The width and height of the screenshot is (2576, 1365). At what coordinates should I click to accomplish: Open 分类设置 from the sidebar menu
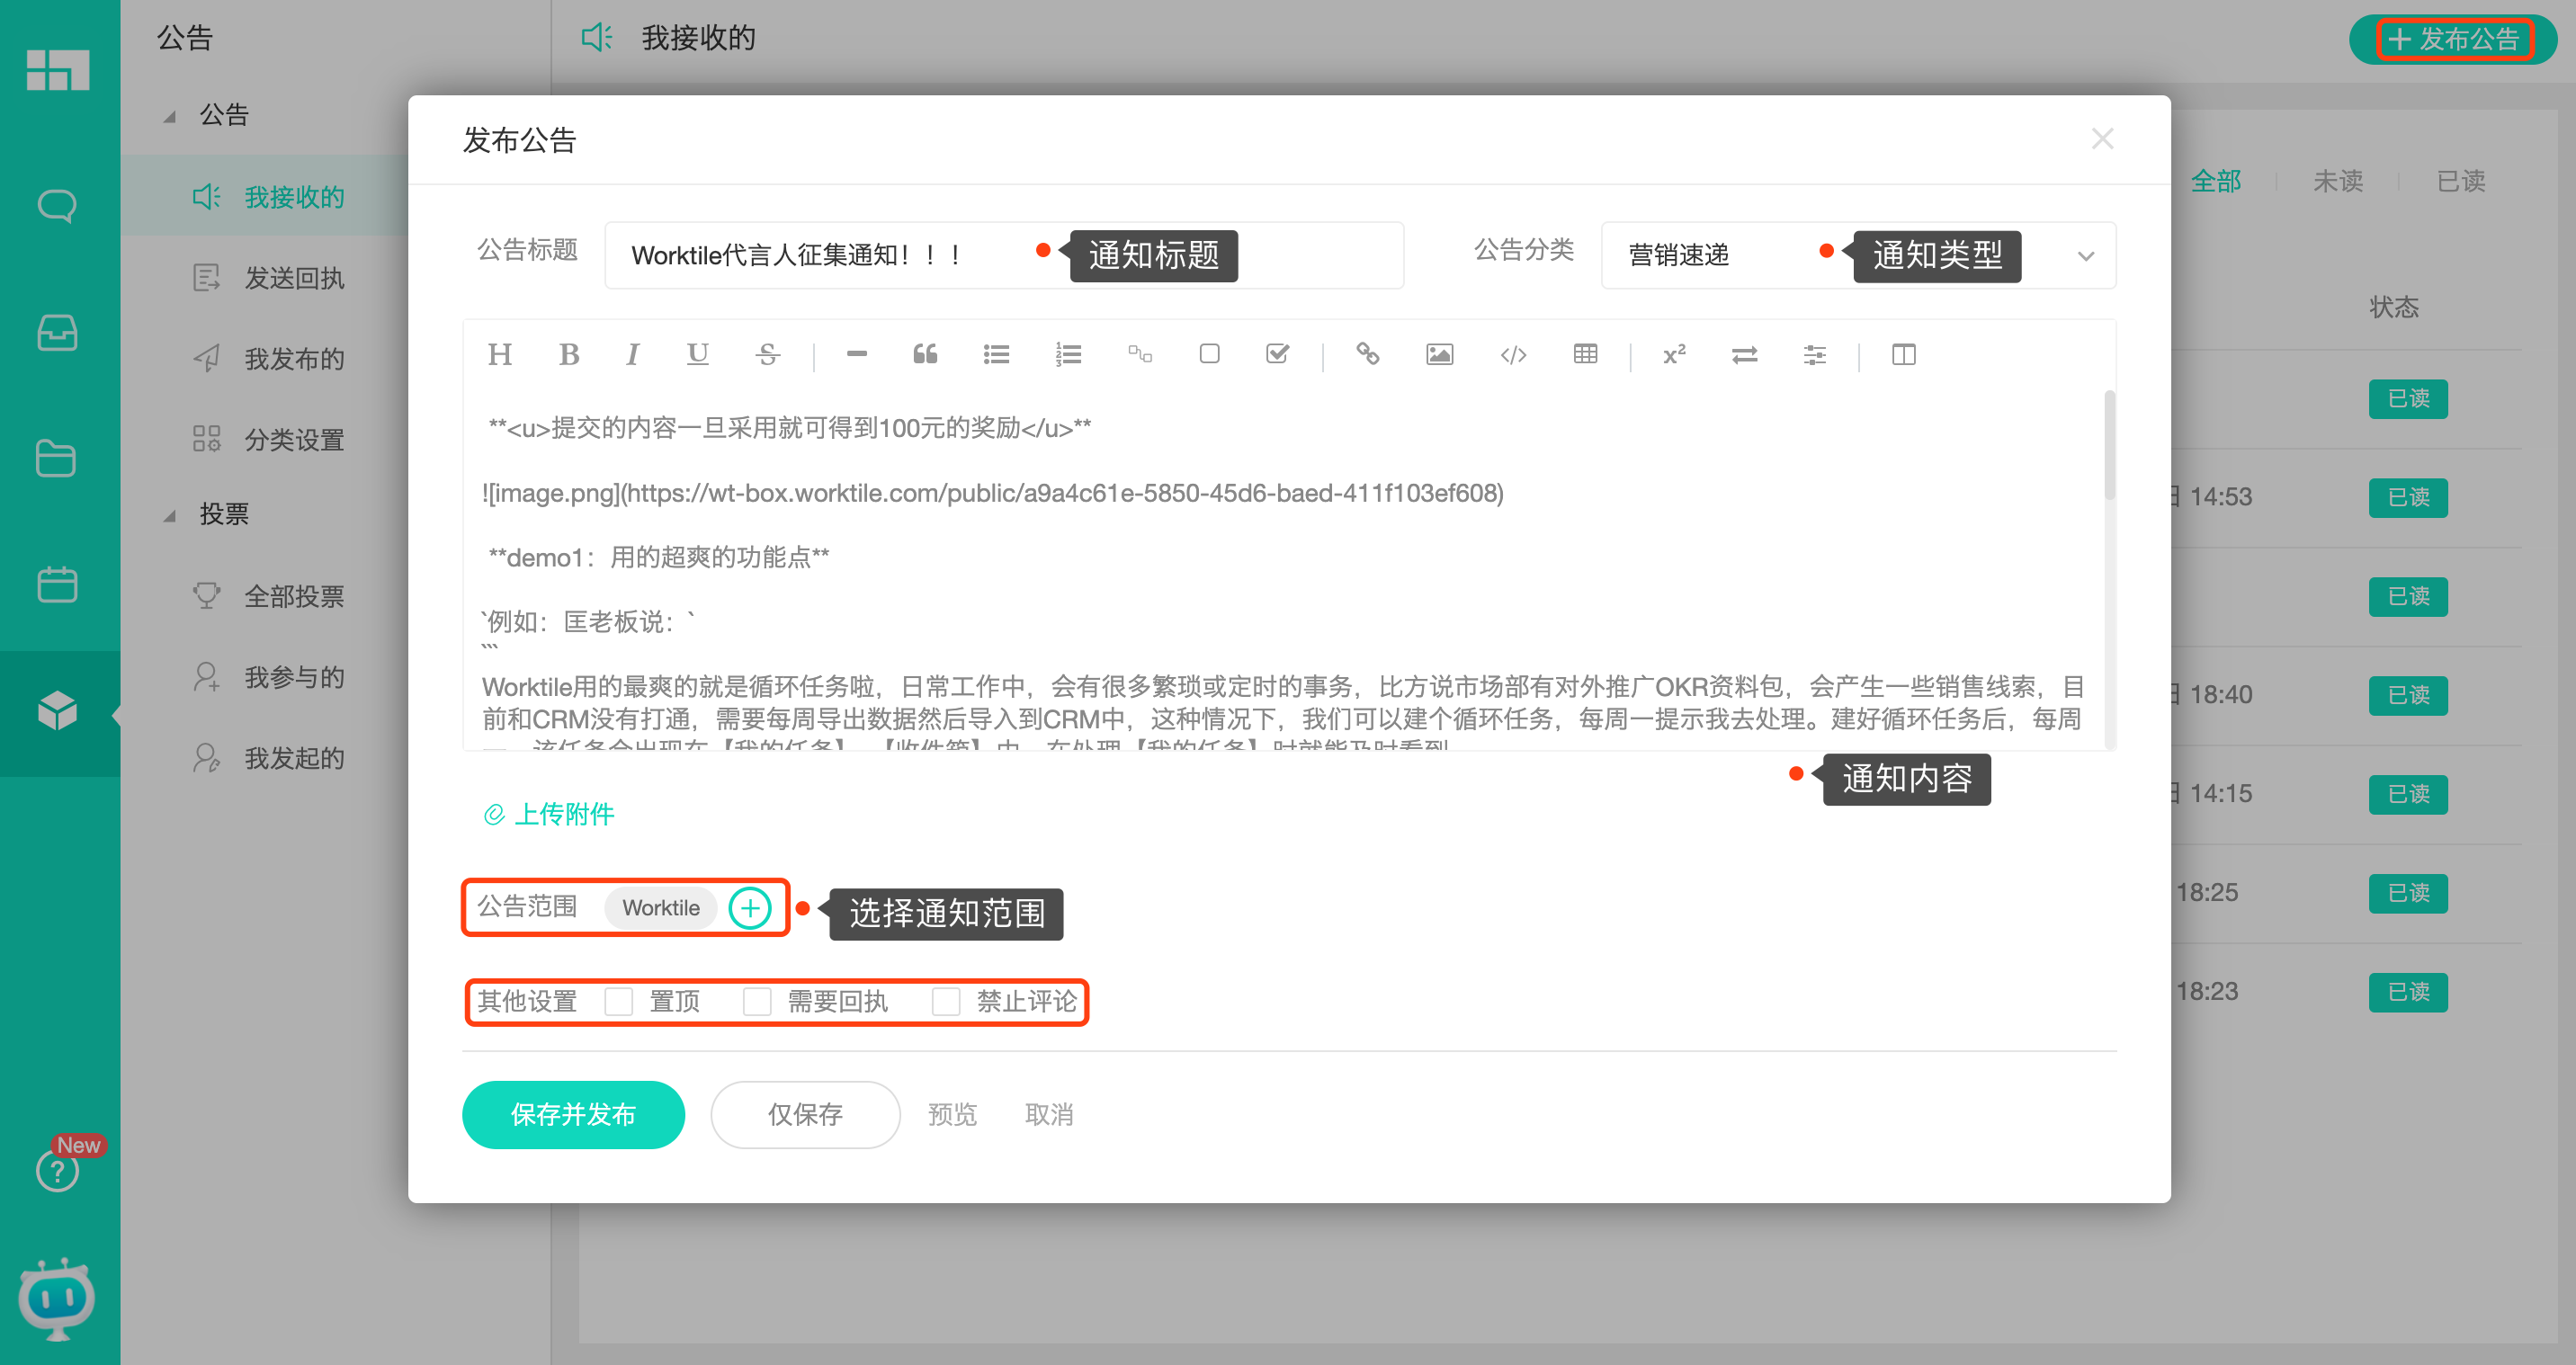tap(294, 439)
